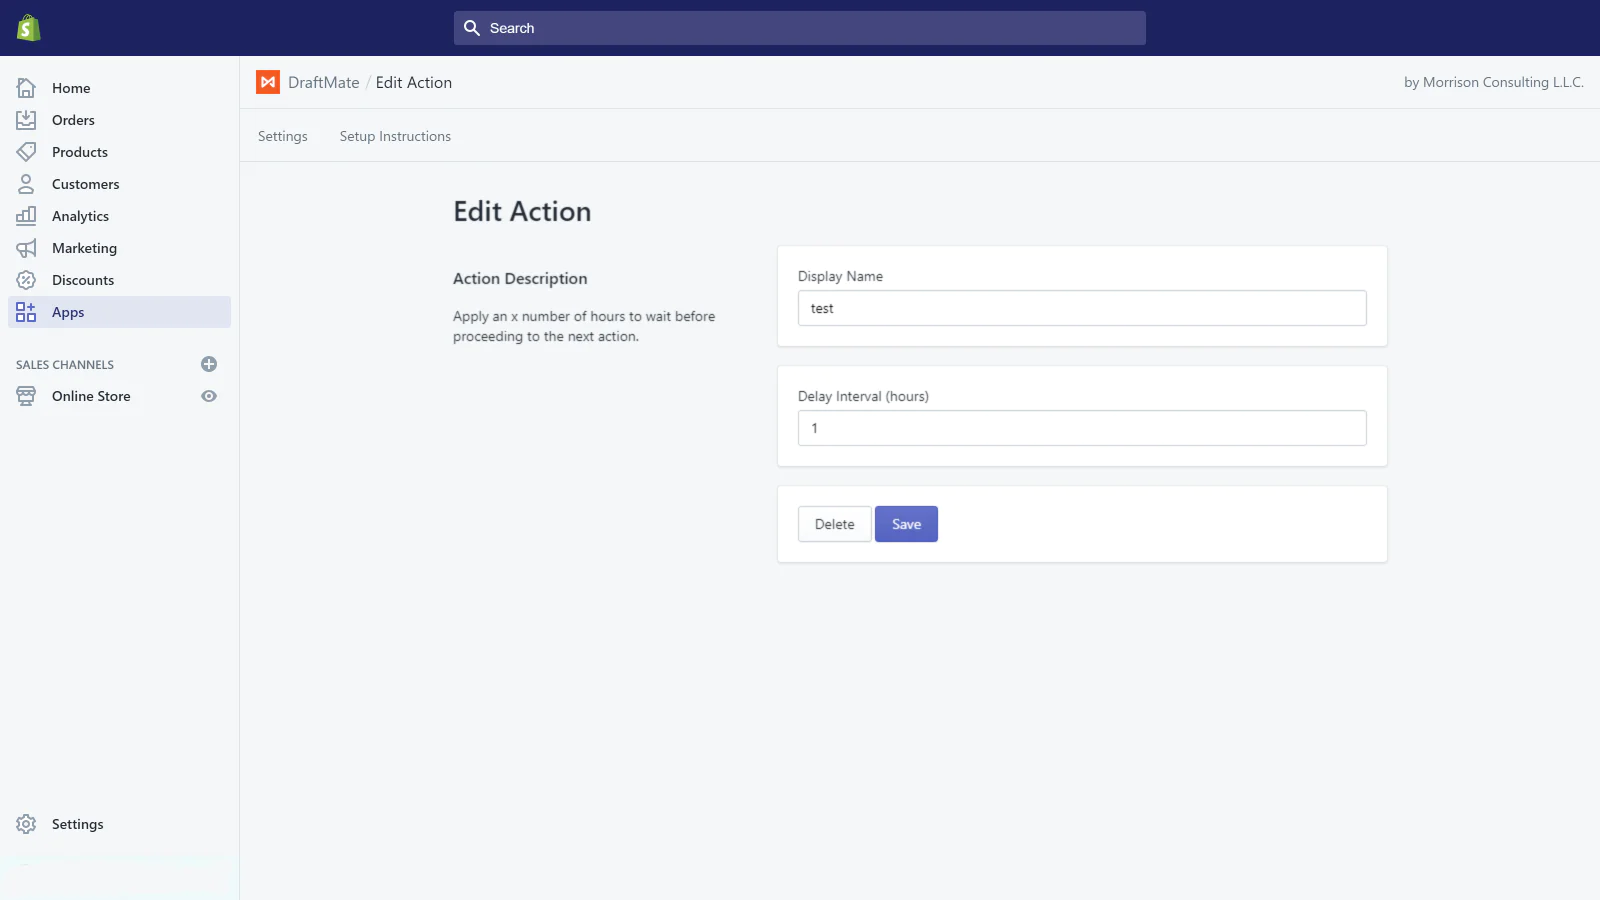
Task: Click the Edit Action page title
Action: (x=522, y=212)
